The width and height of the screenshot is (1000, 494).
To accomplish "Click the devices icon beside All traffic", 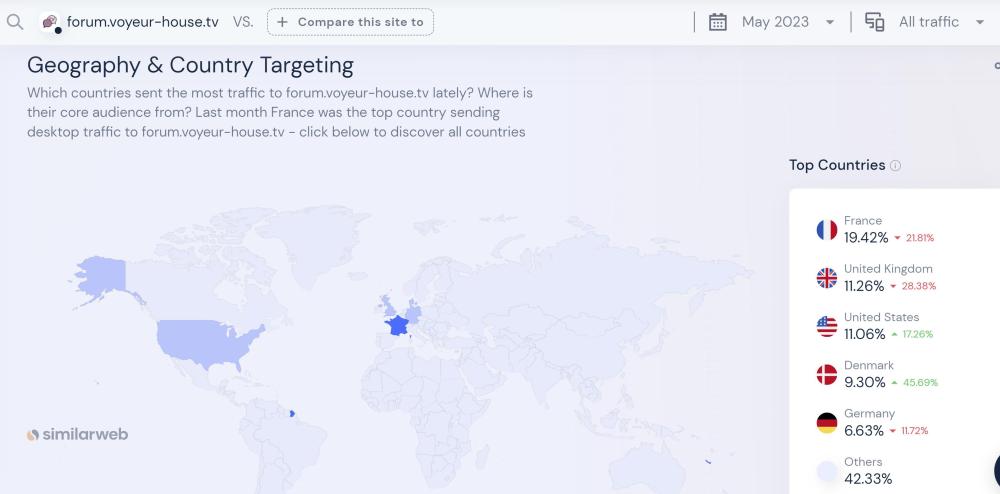I will coord(874,22).
